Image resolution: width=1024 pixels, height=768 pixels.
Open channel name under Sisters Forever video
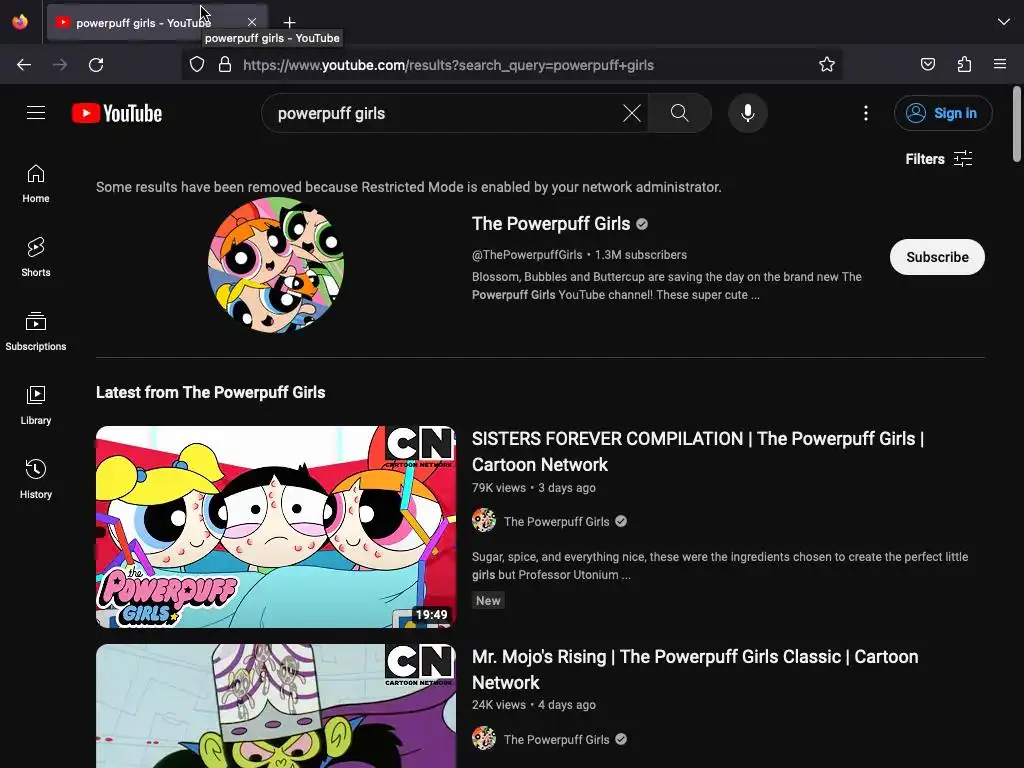[556, 522]
